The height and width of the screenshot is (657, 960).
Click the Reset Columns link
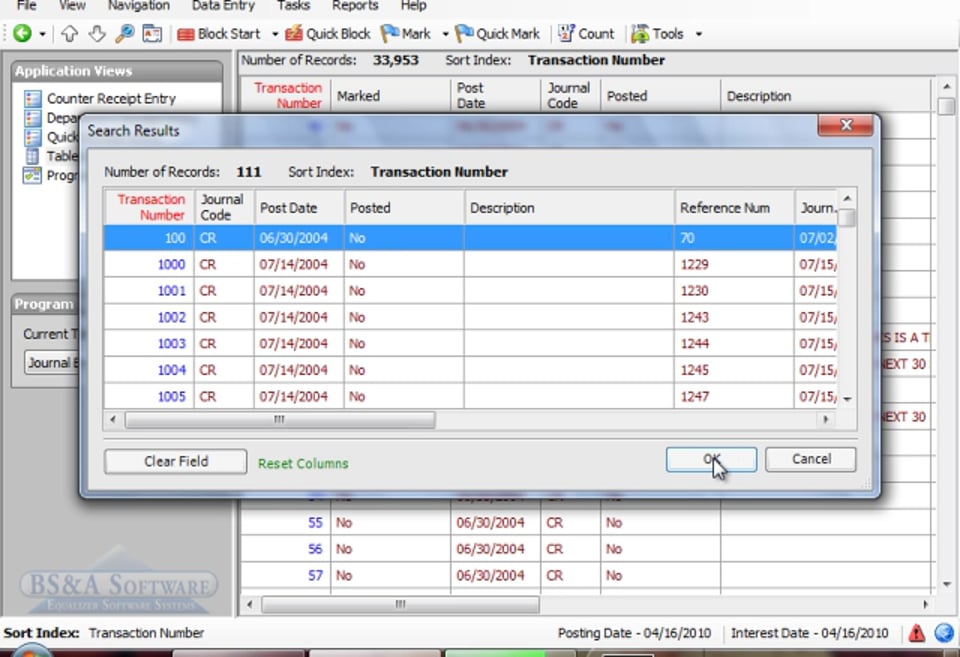[303, 464]
